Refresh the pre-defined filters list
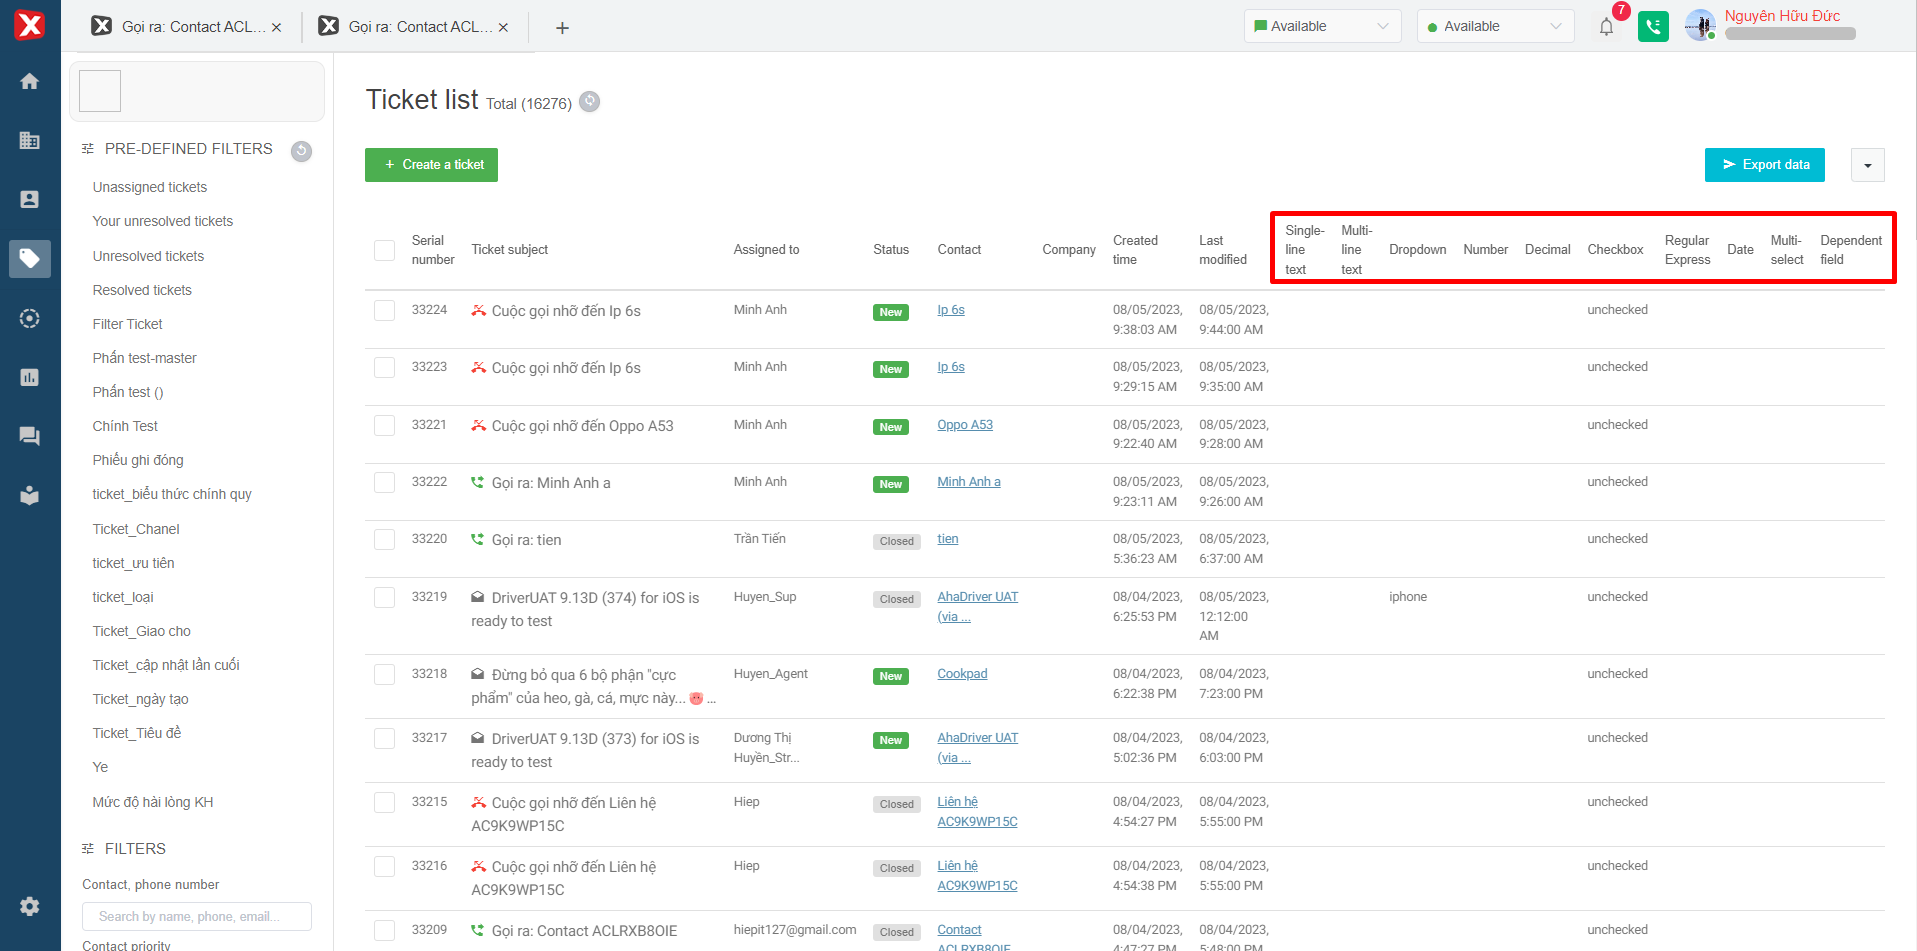The height and width of the screenshot is (951, 1917). (x=301, y=151)
